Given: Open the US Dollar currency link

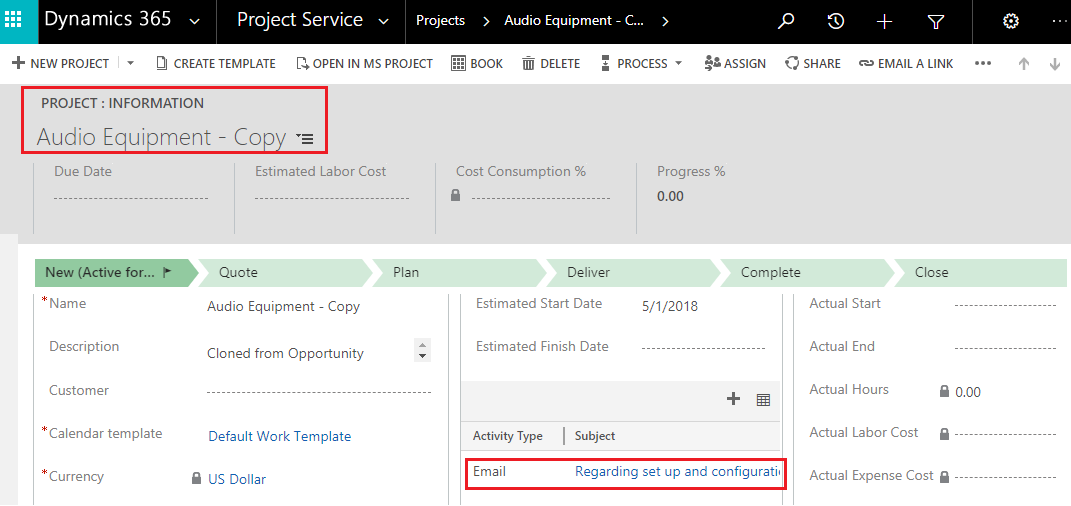Looking at the screenshot, I should point(237,479).
